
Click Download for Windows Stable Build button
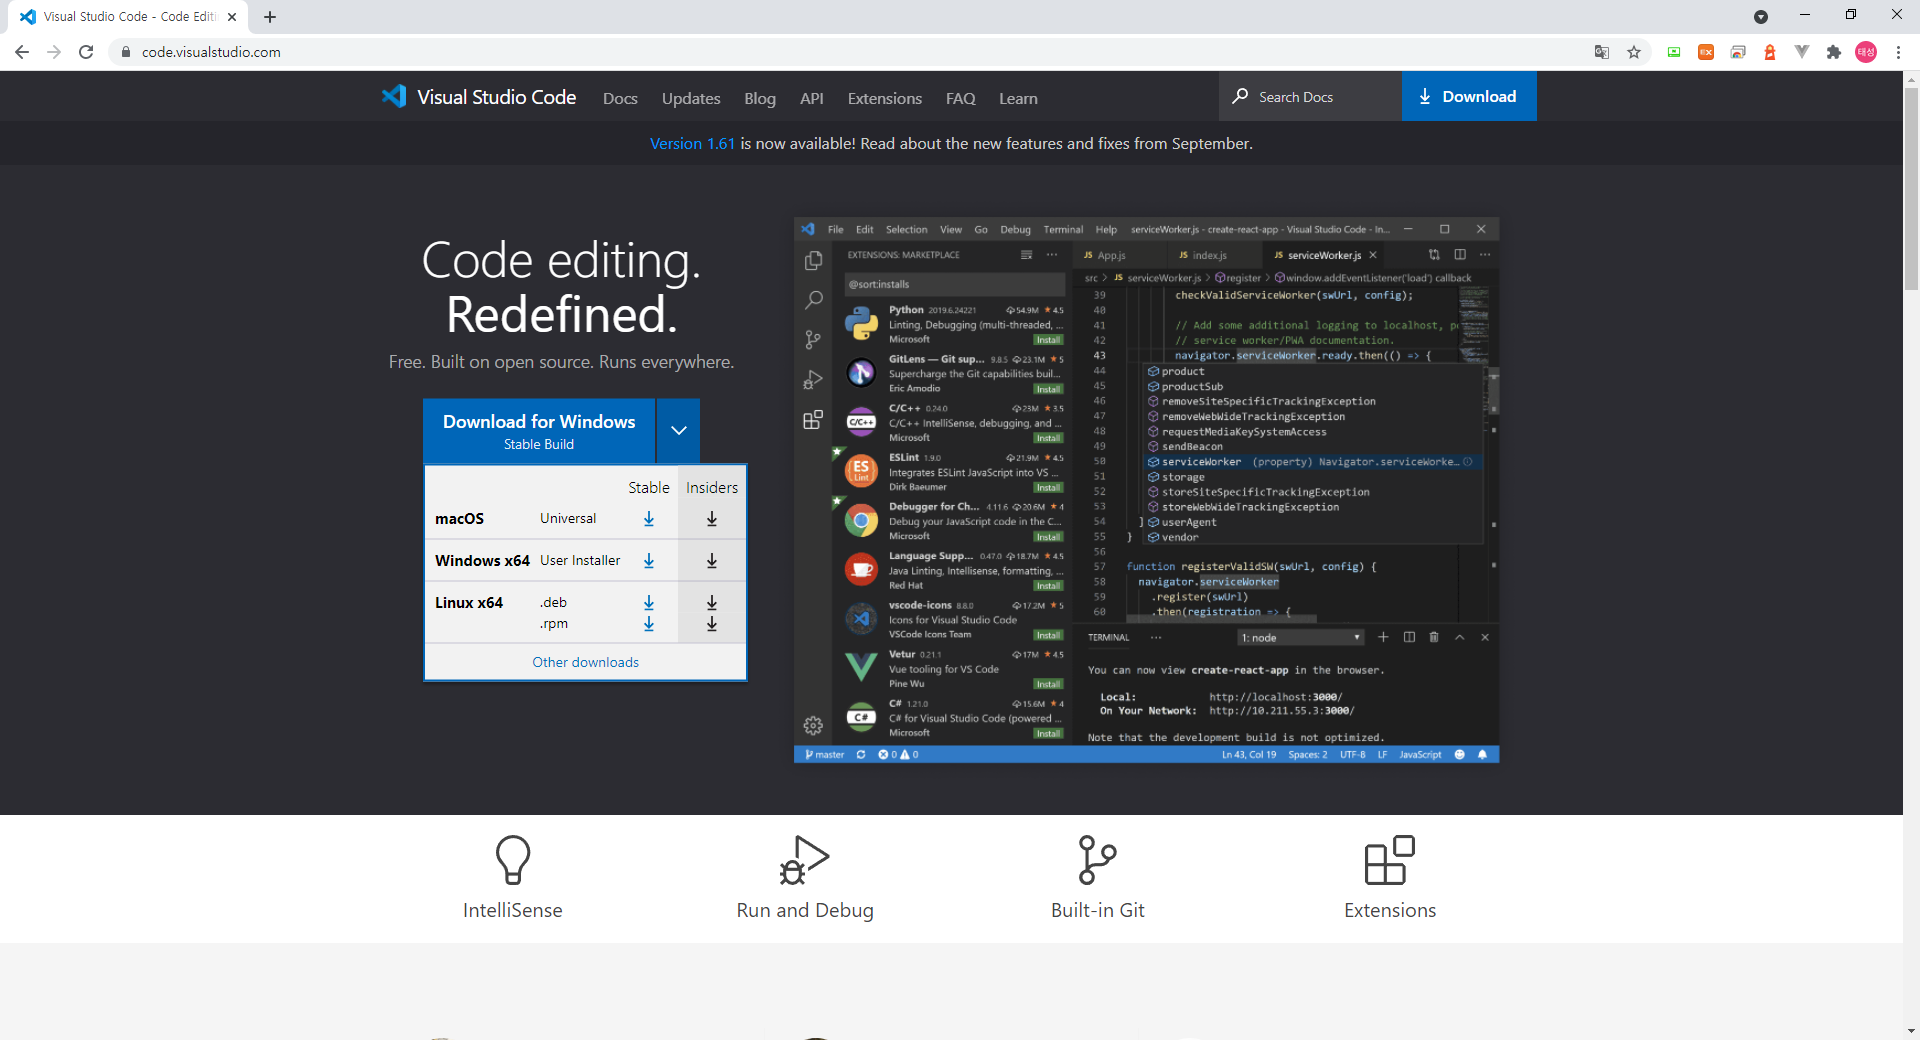(539, 431)
